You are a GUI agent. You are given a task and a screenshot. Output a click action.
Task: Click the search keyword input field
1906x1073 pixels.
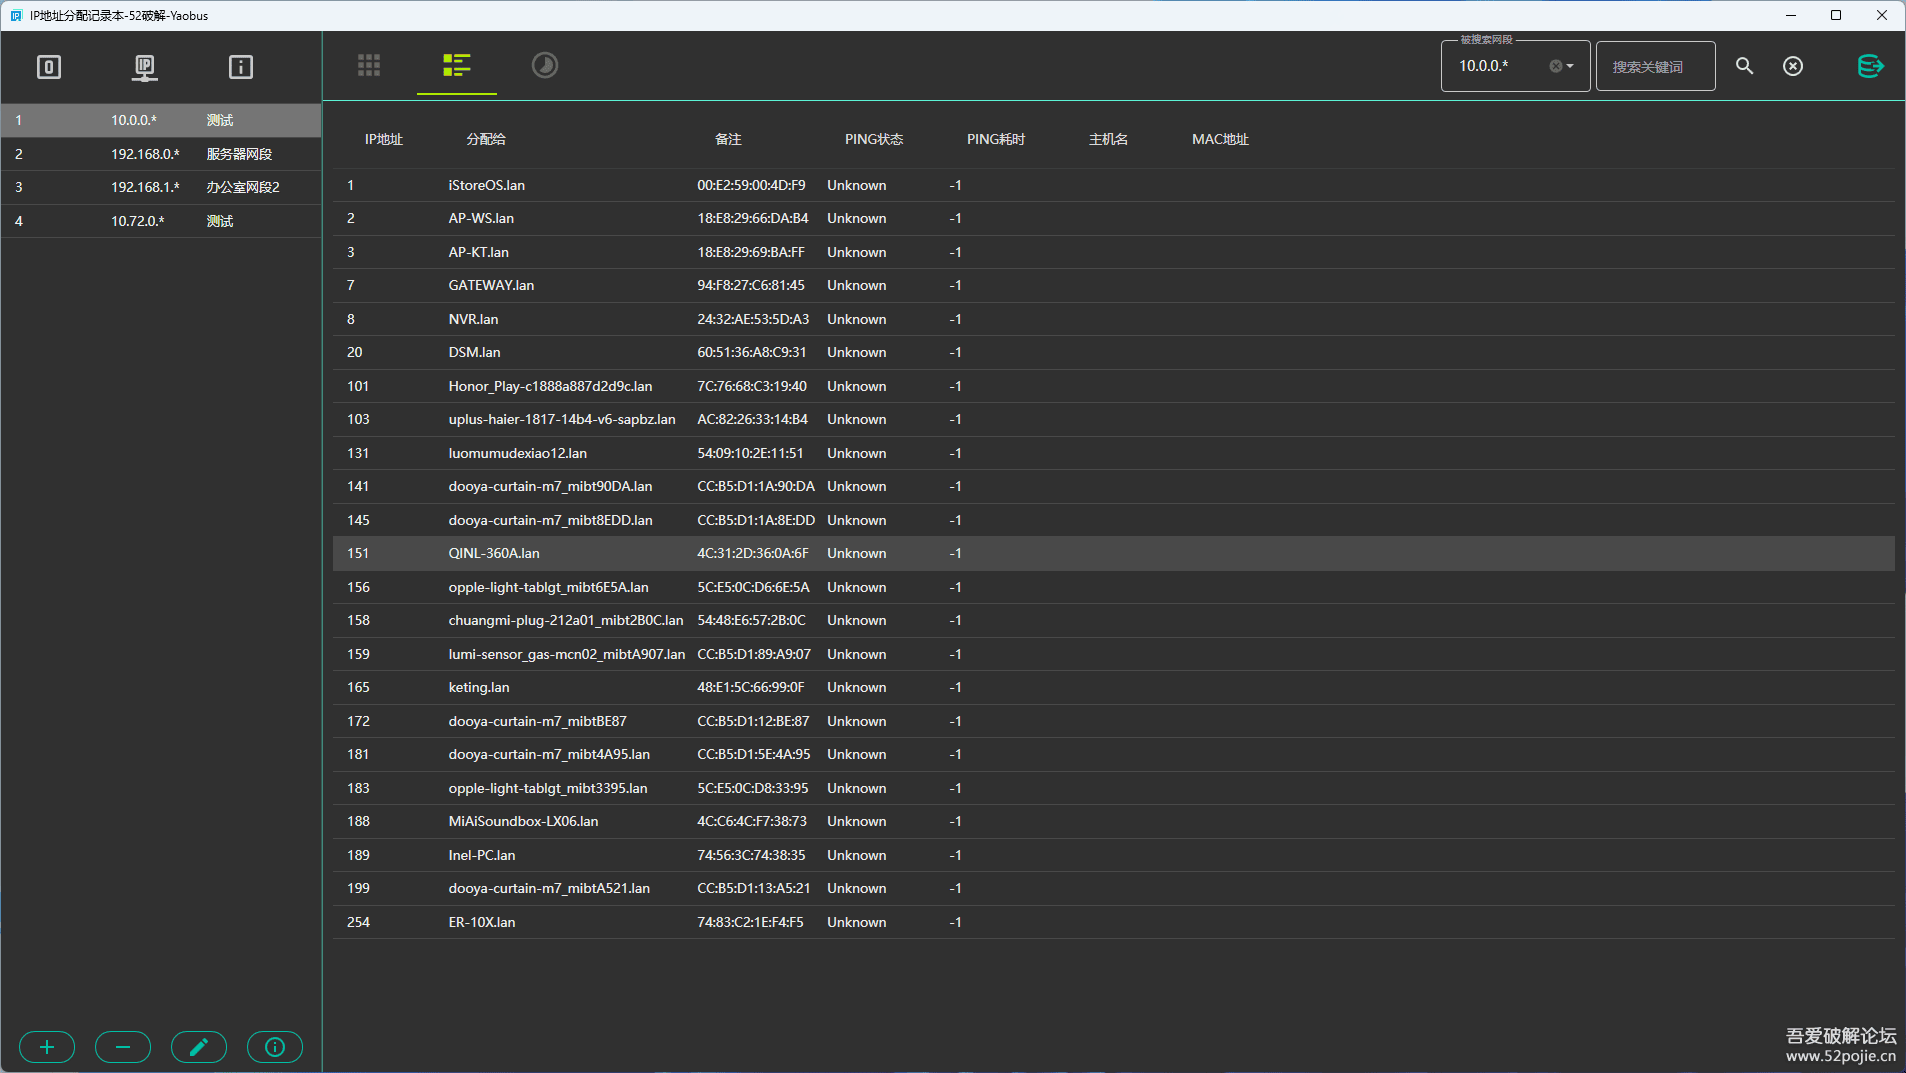[1655, 67]
